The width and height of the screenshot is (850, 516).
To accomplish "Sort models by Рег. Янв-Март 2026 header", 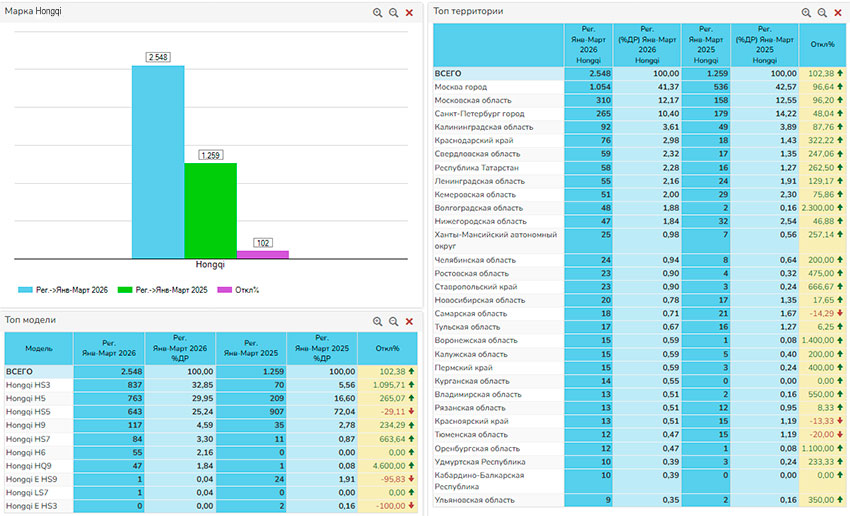I will pyautogui.click(x=108, y=349).
